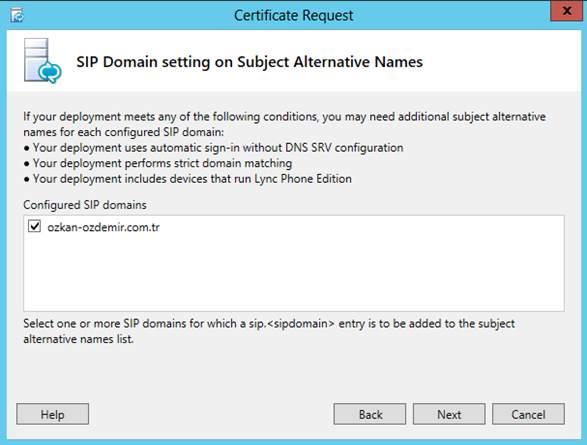Proceed with the Next button
The width and height of the screenshot is (587, 445).
coord(449,414)
